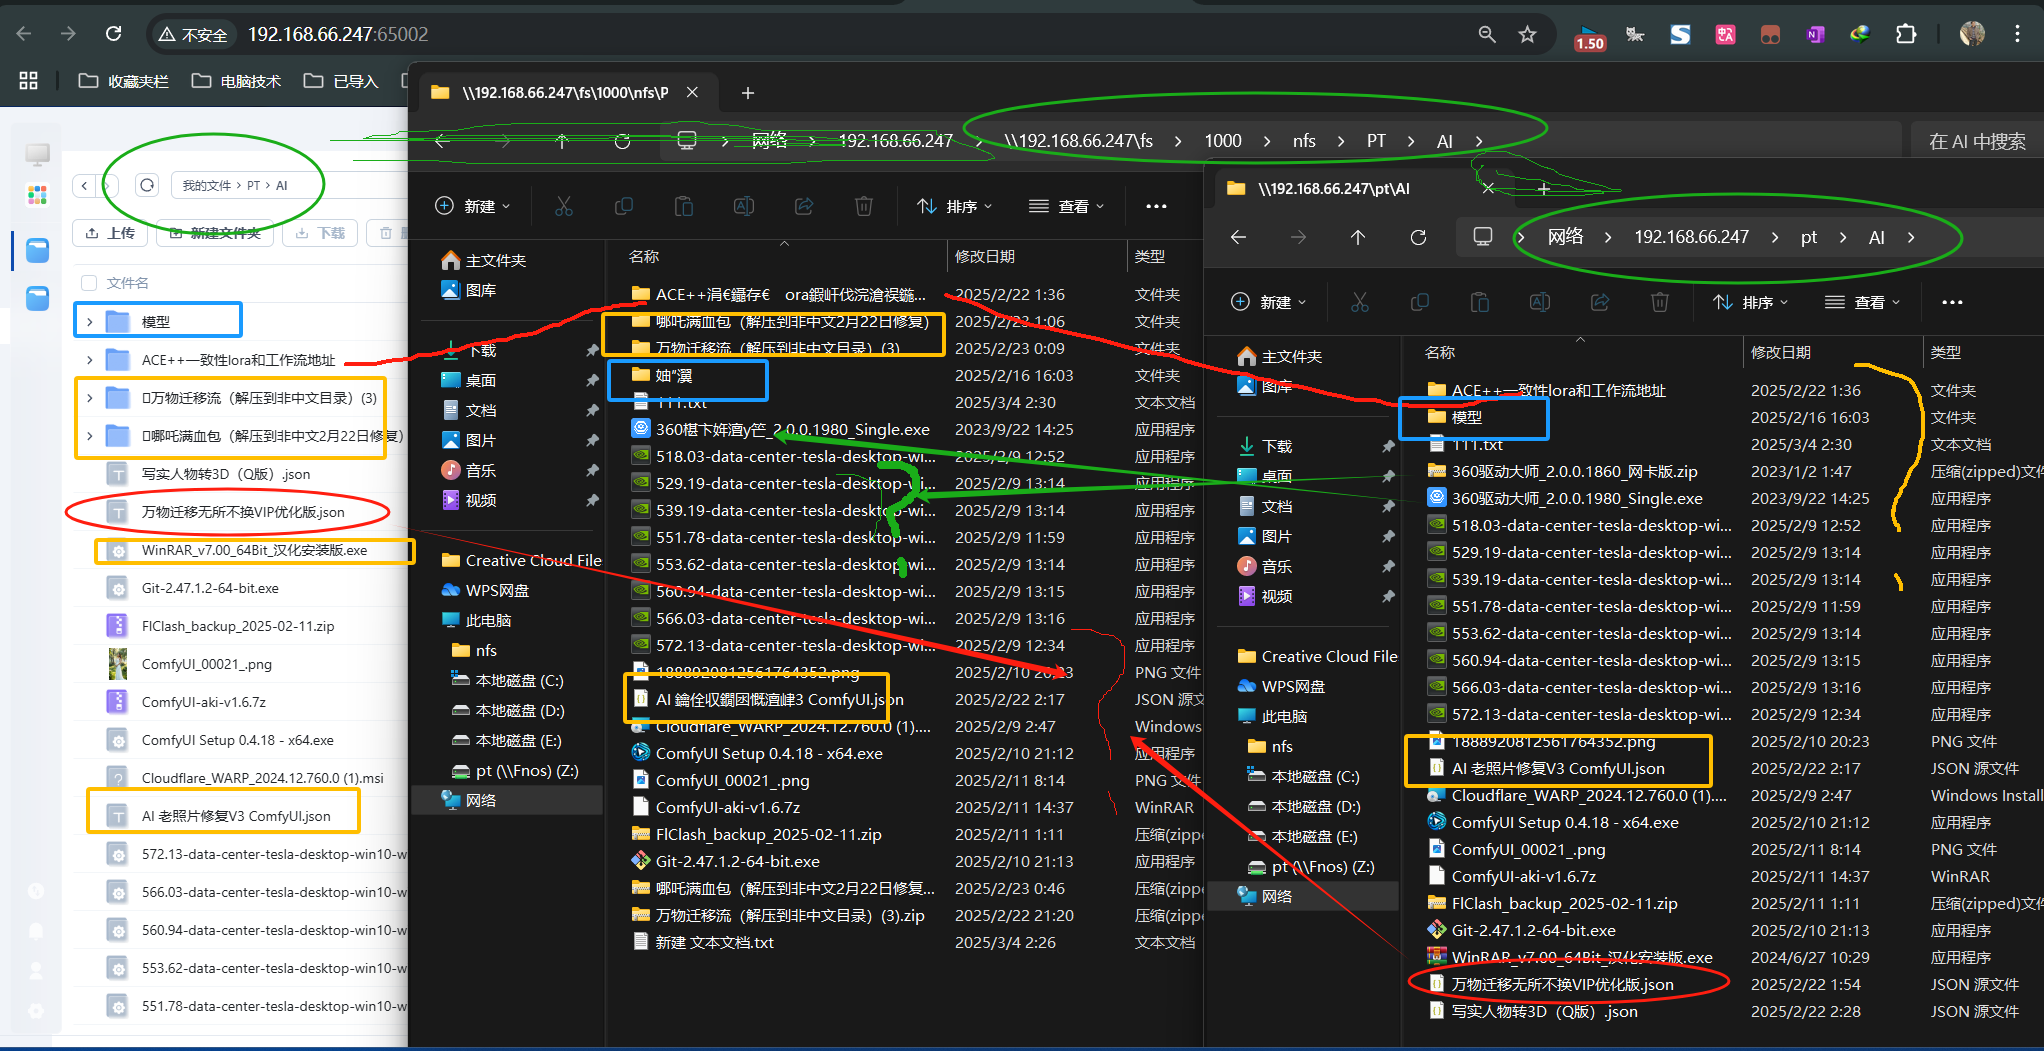Image resolution: width=2044 pixels, height=1051 pixels.
Task: Click the 新建文件夹 button in web file manager
Action: pos(215,233)
